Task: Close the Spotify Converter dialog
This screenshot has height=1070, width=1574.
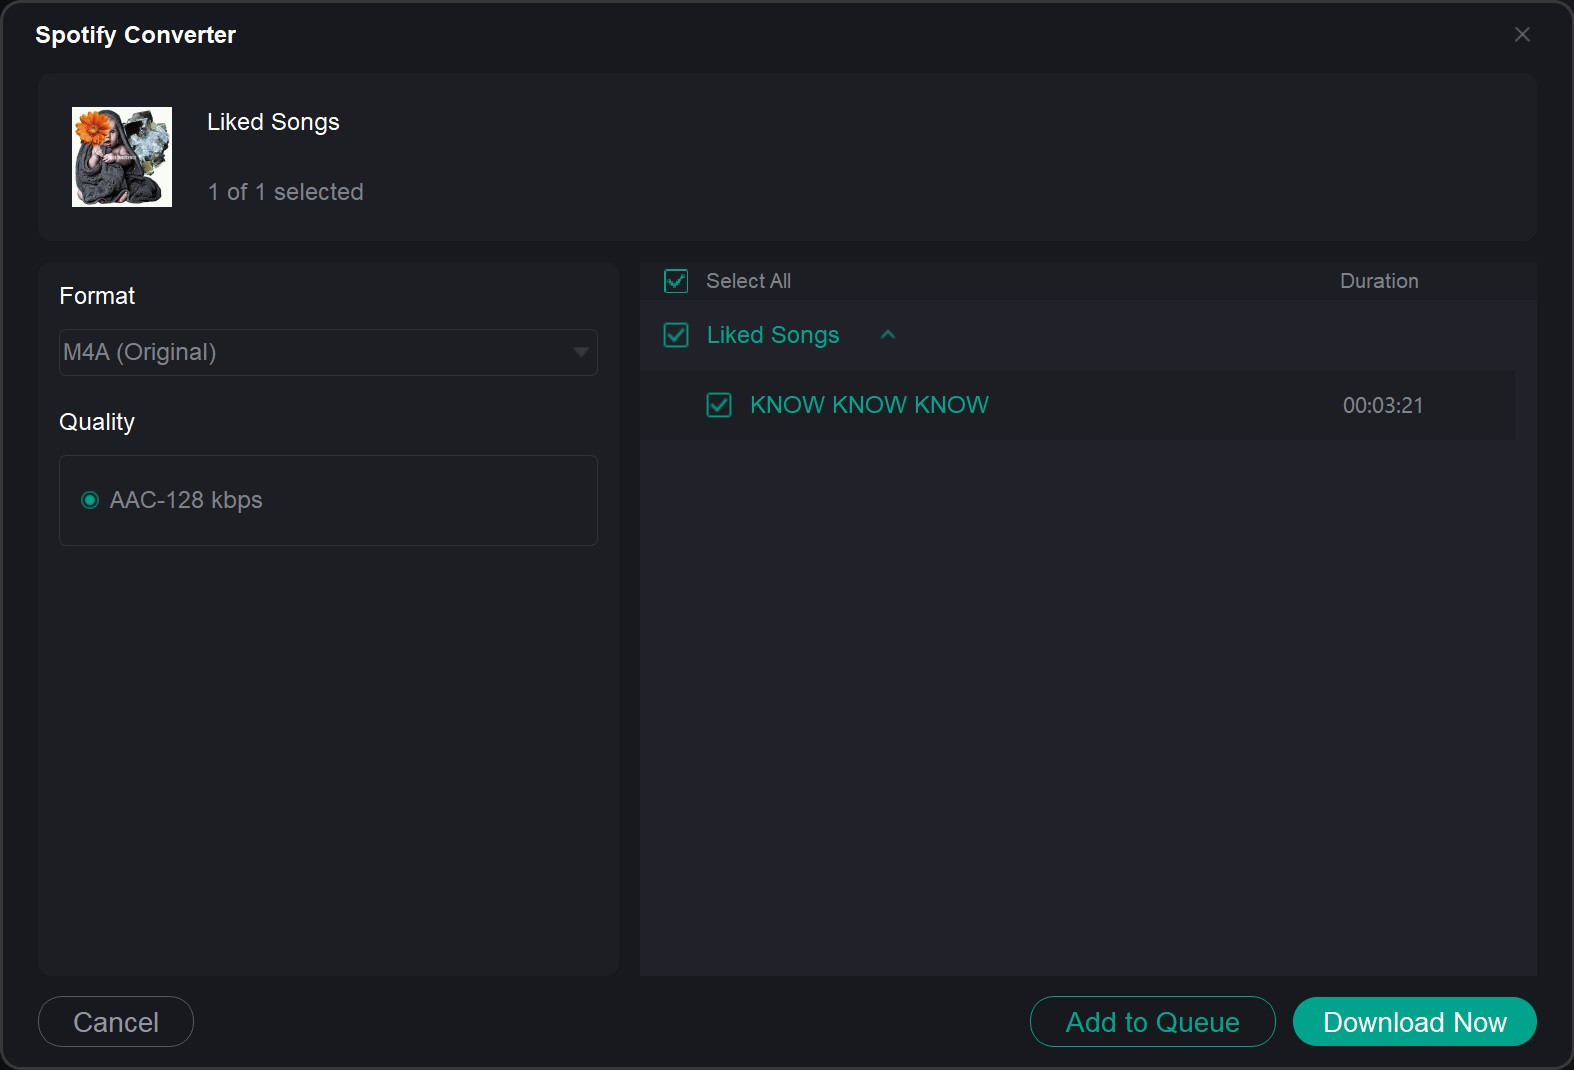Action: [1522, 35]
